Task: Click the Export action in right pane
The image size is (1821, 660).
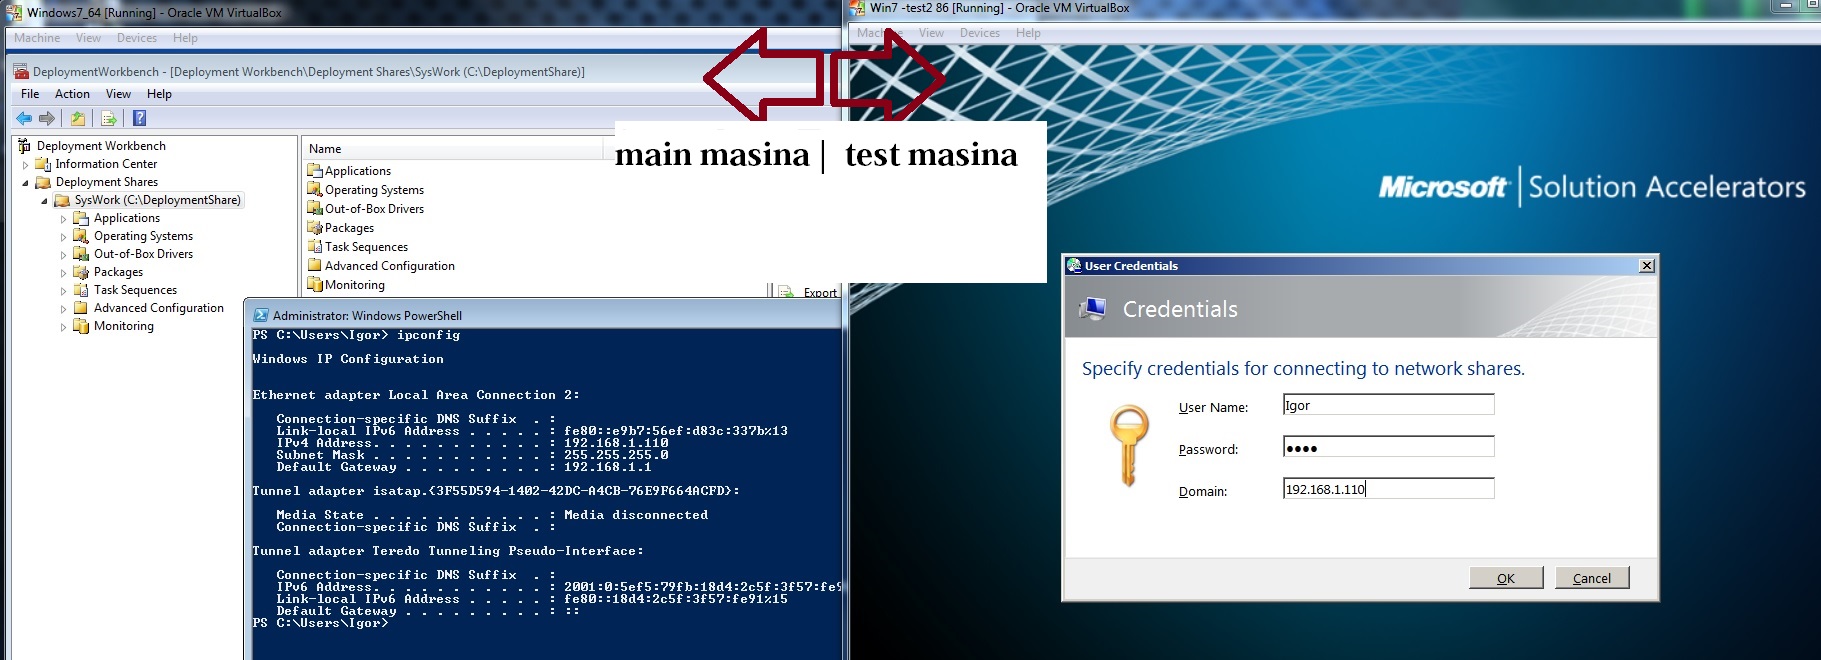Action: [x=820, y=292]
